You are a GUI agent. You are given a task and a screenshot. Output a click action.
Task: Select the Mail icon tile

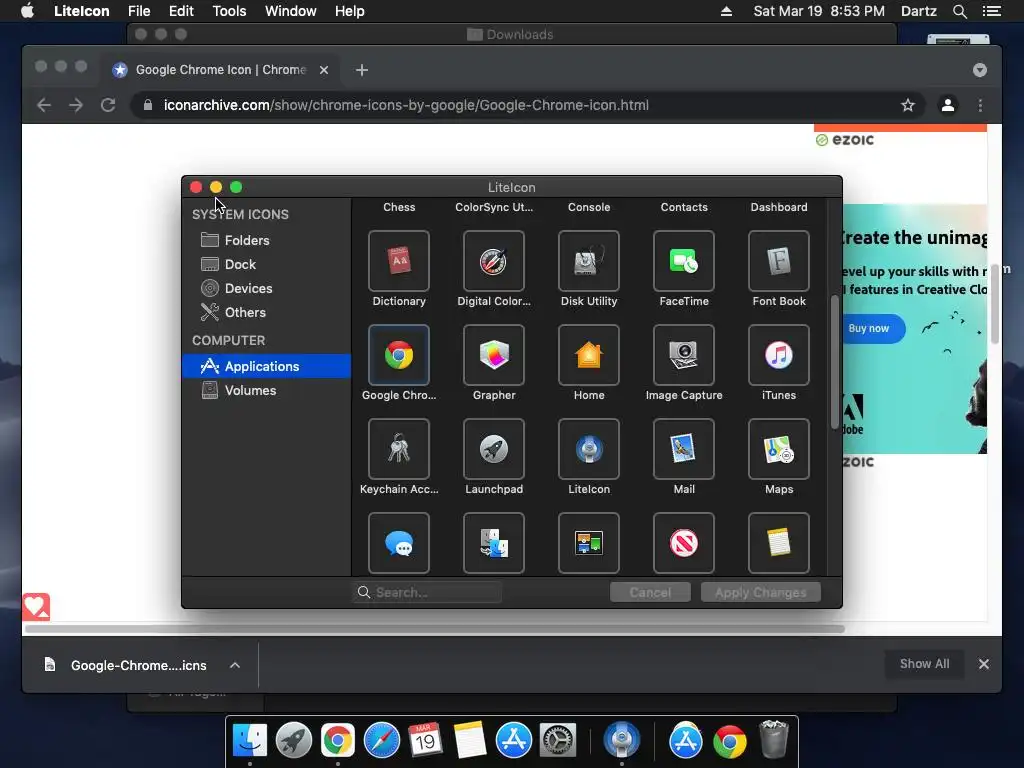[684, 449]
